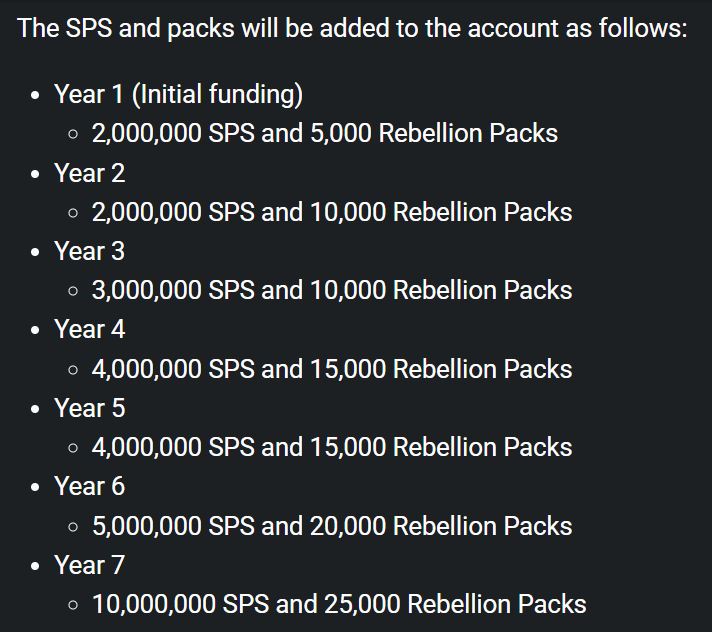Click the 5,000,000 SPS and 20,000 Rebellion Packs line
The image size is (712, 632).
click(x=332, y=526)
